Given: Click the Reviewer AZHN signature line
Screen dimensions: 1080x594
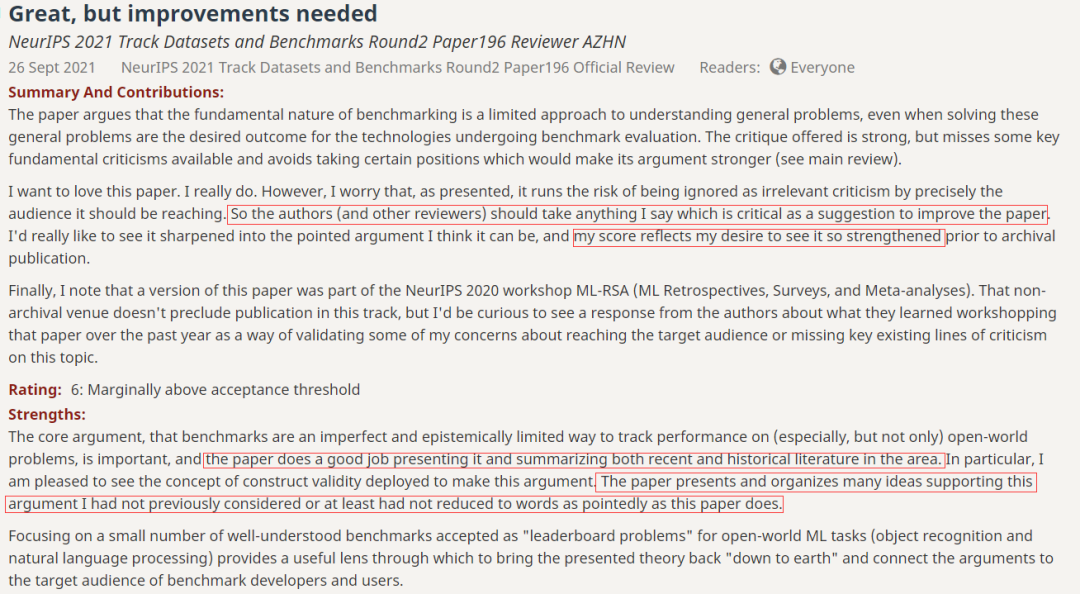Looking at the screenshot, I should pos(317,41).
